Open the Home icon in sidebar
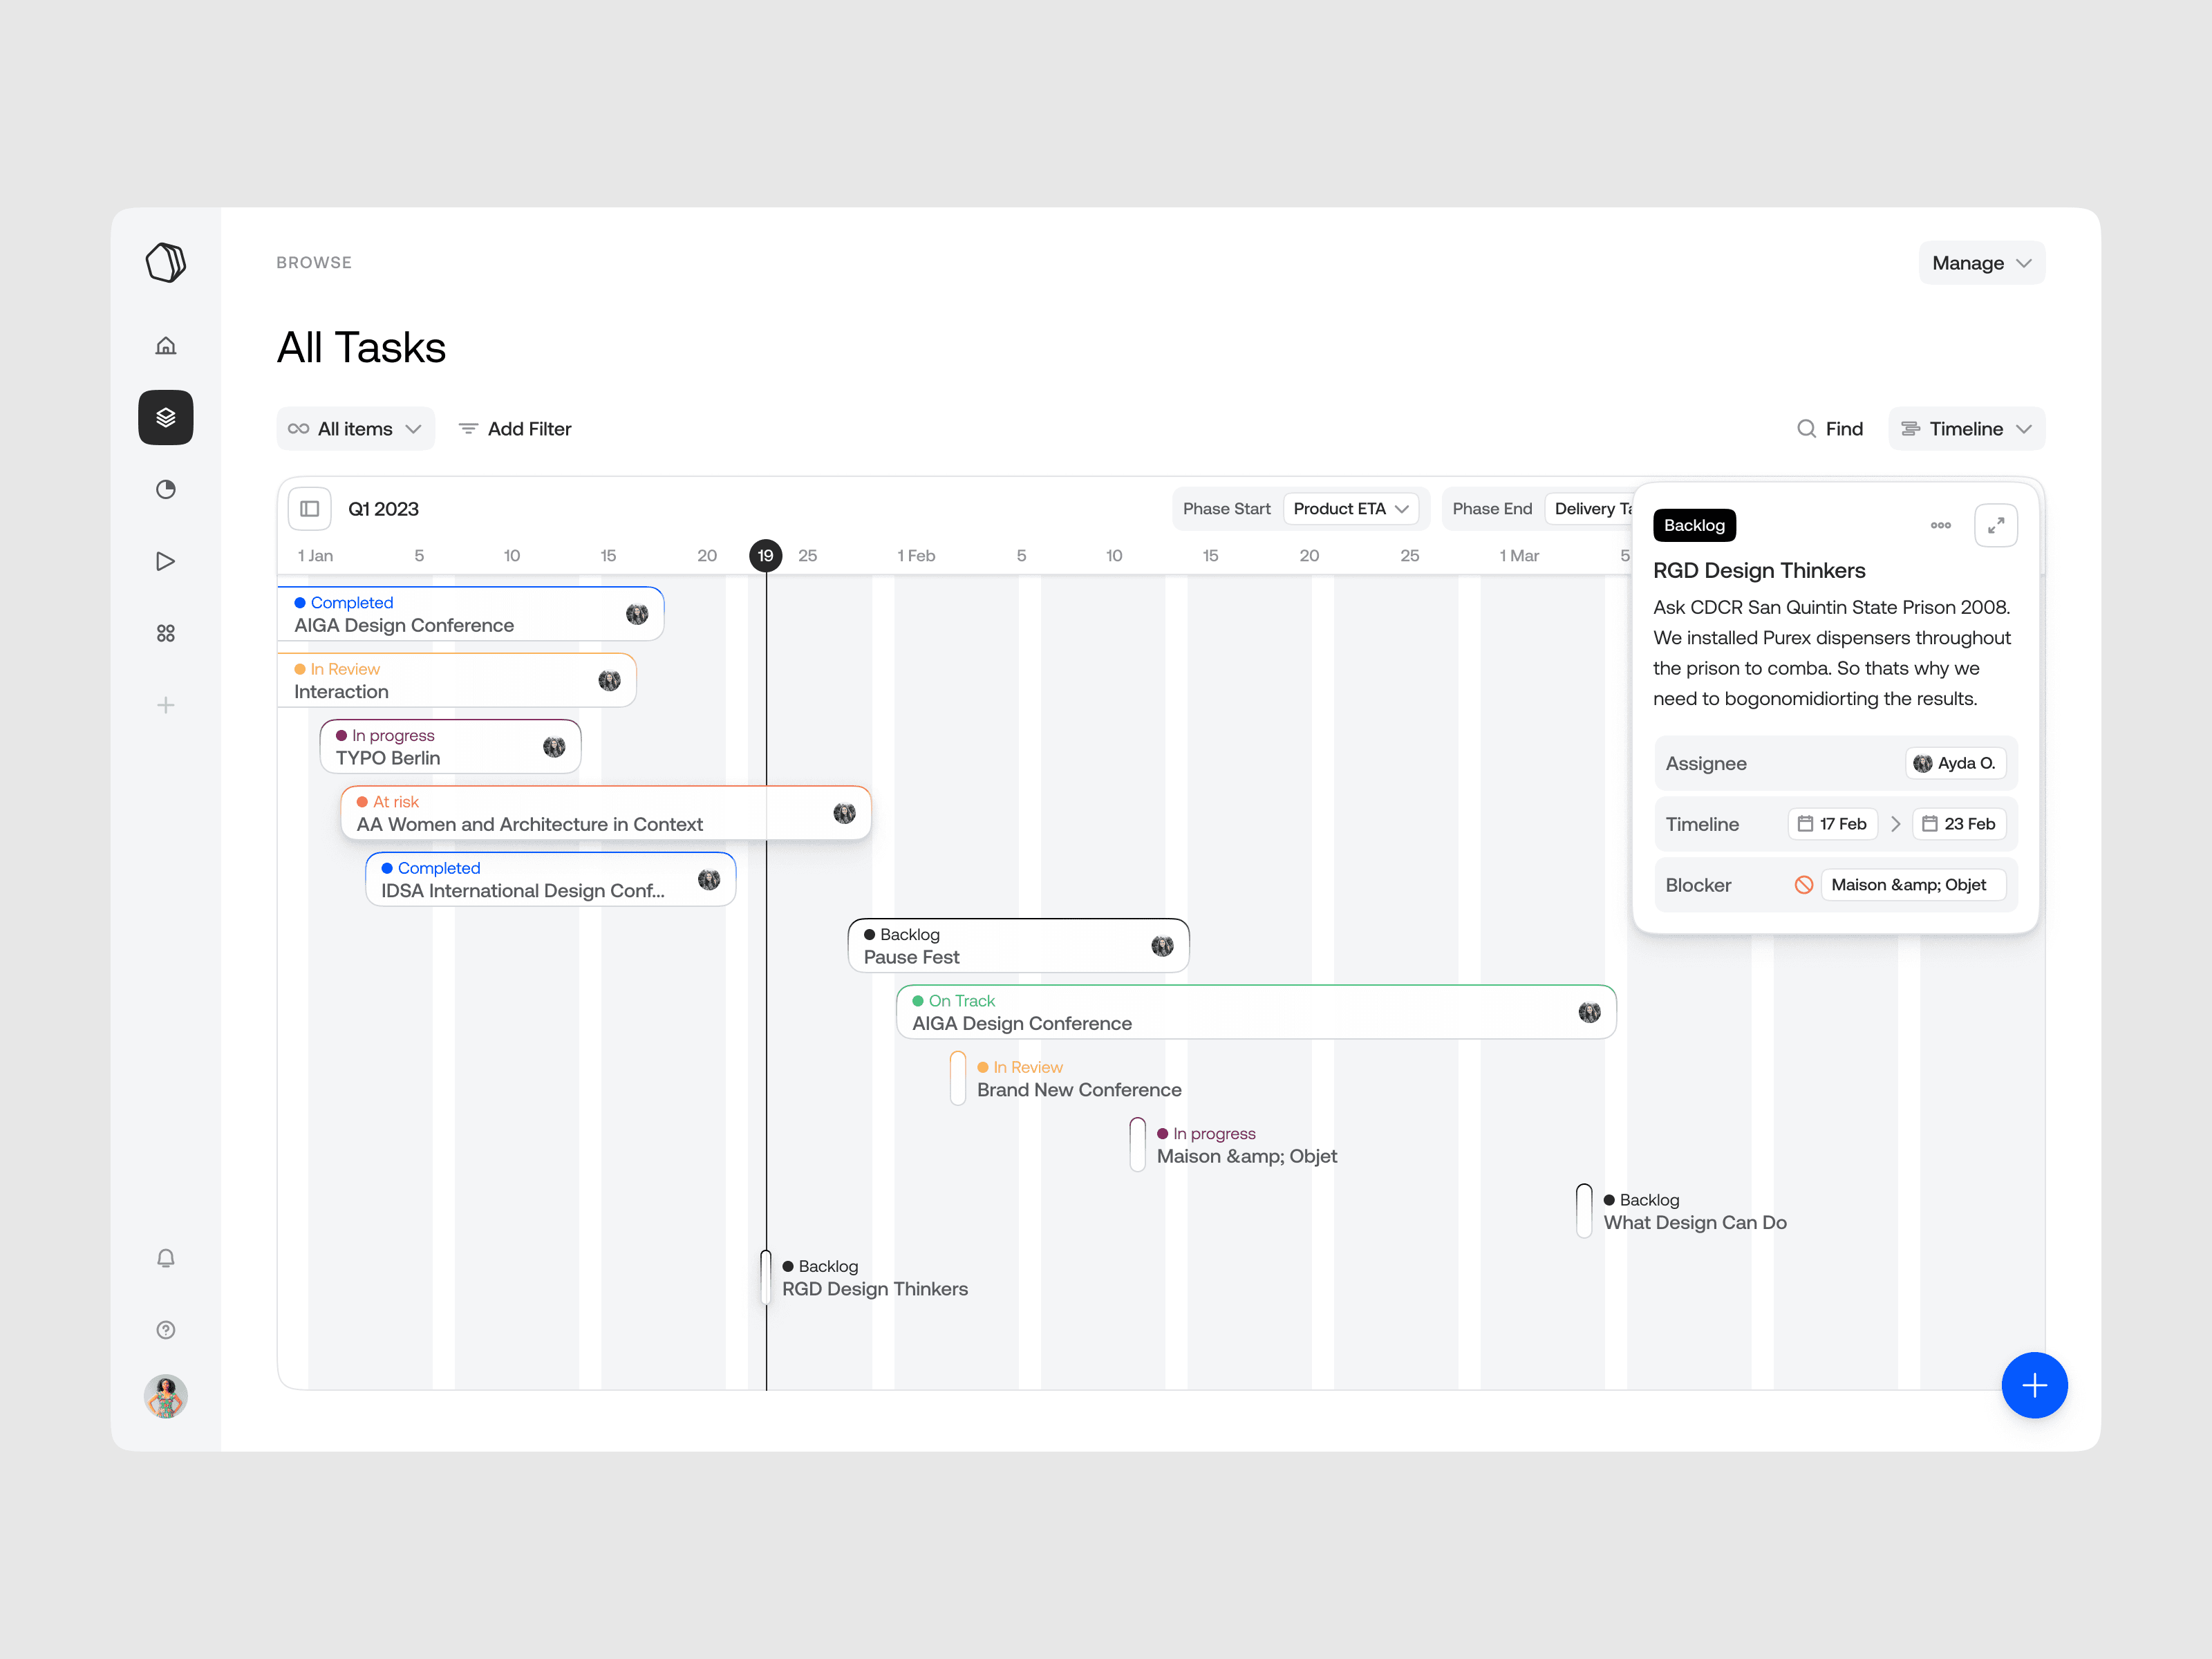 coord(166,346)
